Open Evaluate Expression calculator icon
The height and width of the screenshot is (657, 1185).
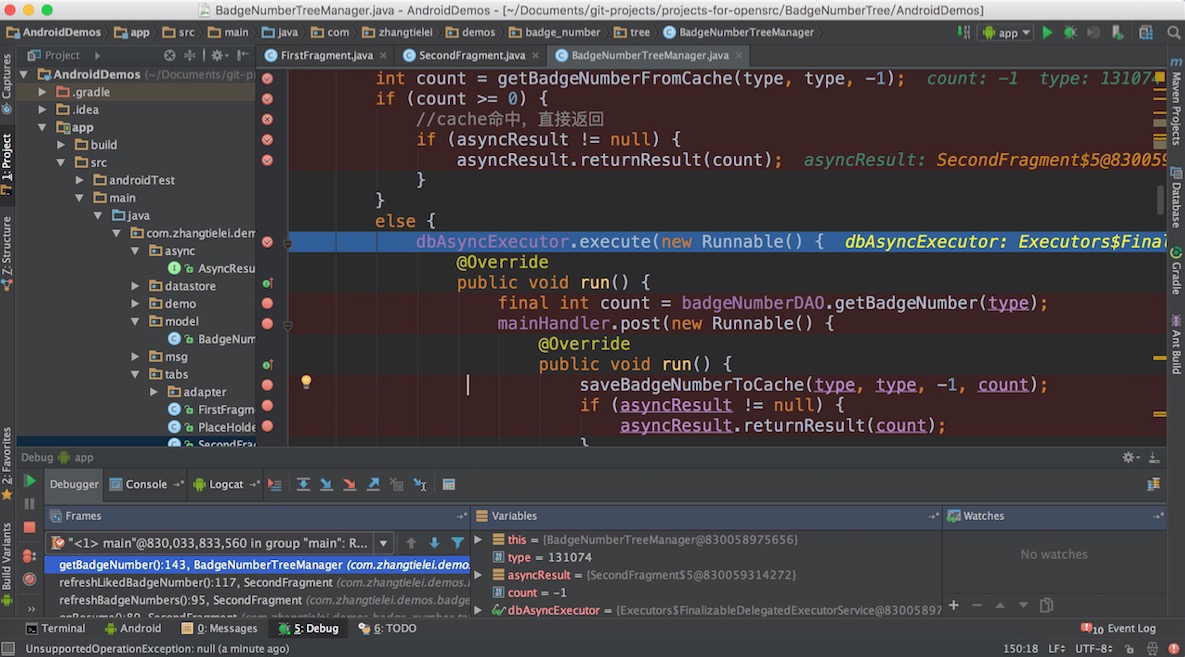449,485
